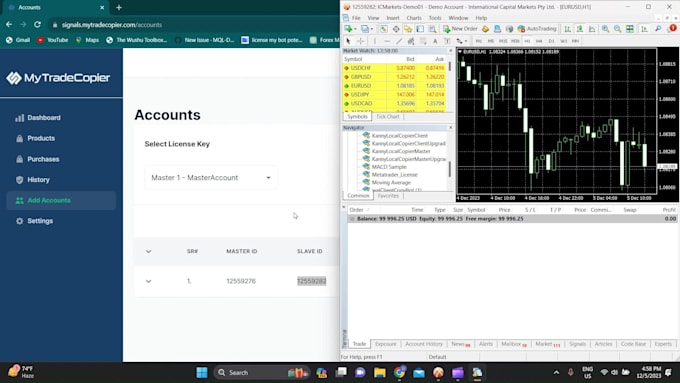Zoom in on the EURUSD chart
The height and width of the screenshot is (383, 680).
click(605, 29)
